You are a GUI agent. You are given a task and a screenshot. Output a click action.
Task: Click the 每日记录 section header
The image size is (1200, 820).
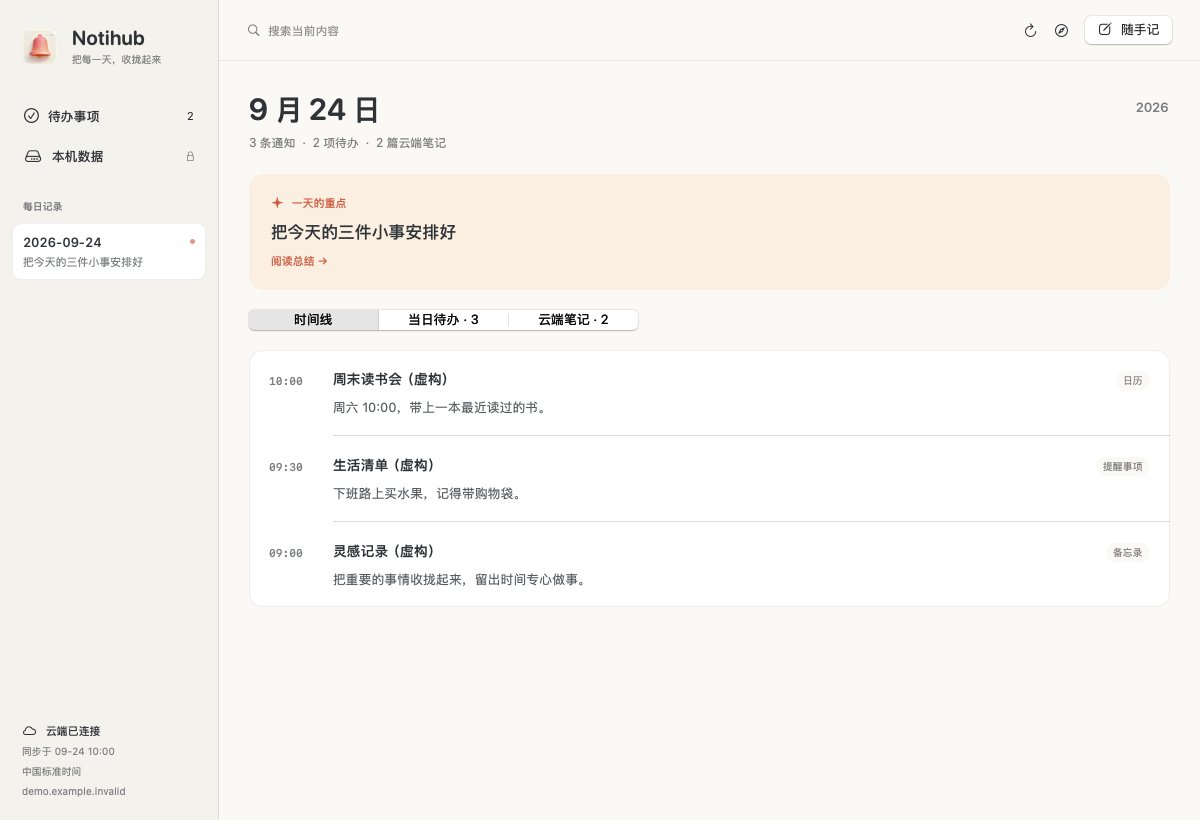pyautogui.click(x=43, y=207)
